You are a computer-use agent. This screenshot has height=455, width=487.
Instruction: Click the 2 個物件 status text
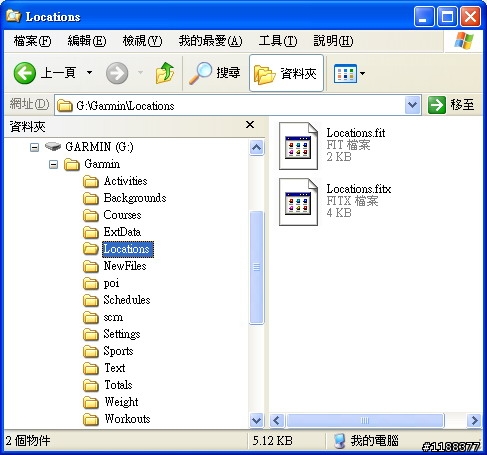(28, 441)
